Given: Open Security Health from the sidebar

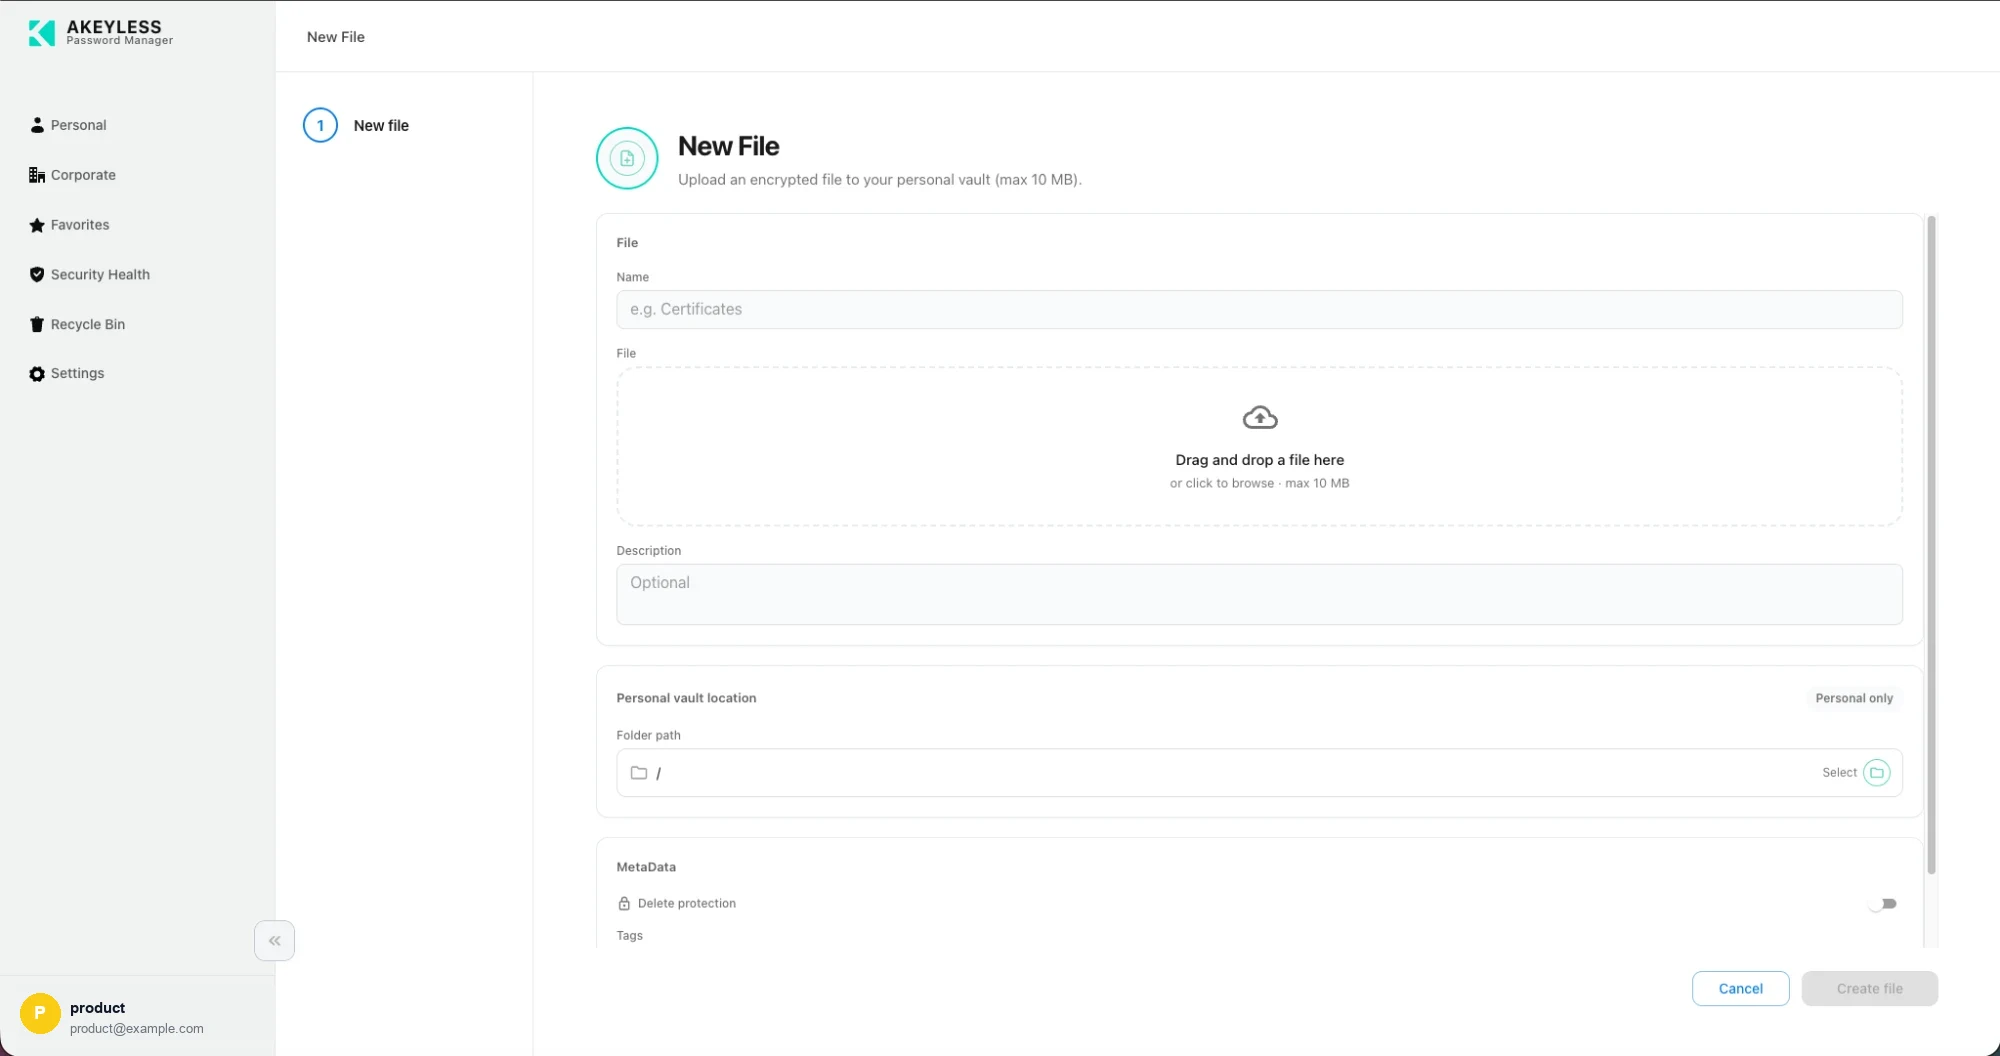Looking at the screenshot, I should tap(100, 274).
